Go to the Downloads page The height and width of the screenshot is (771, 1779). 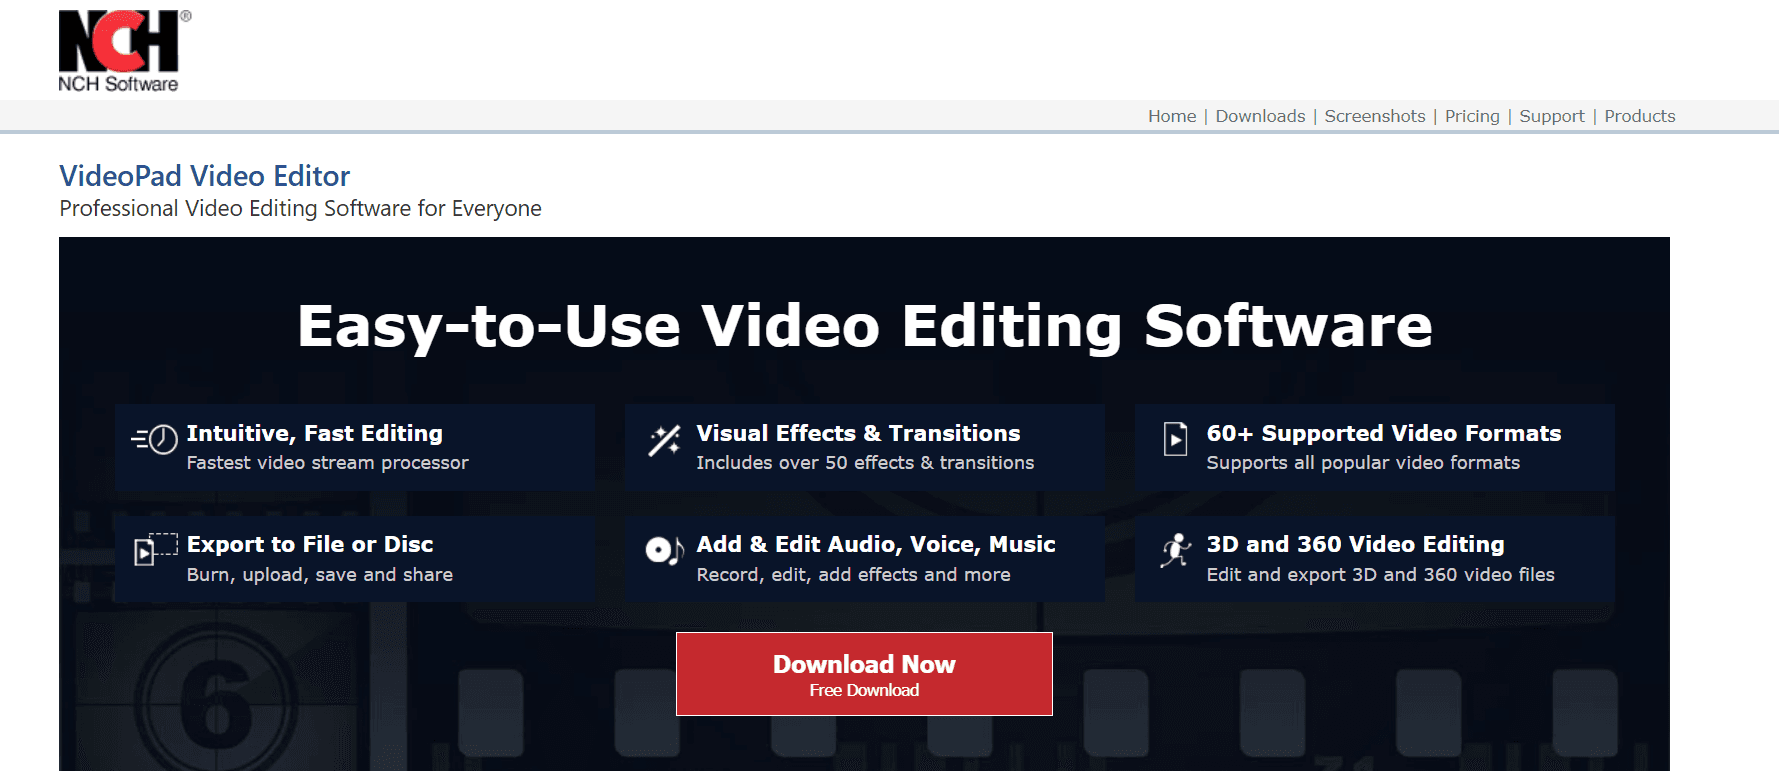click(1259, 116)
